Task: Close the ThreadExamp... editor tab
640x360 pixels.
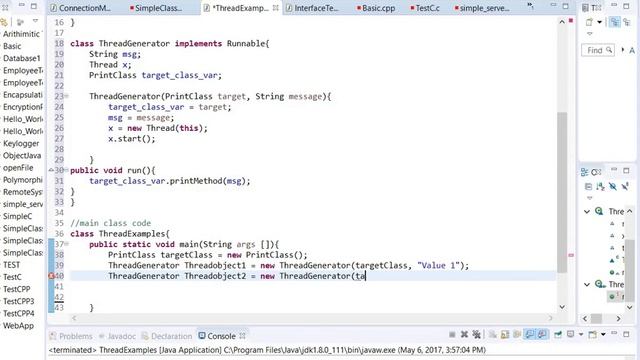Action: pyautogui.click(x=276, y=8)
